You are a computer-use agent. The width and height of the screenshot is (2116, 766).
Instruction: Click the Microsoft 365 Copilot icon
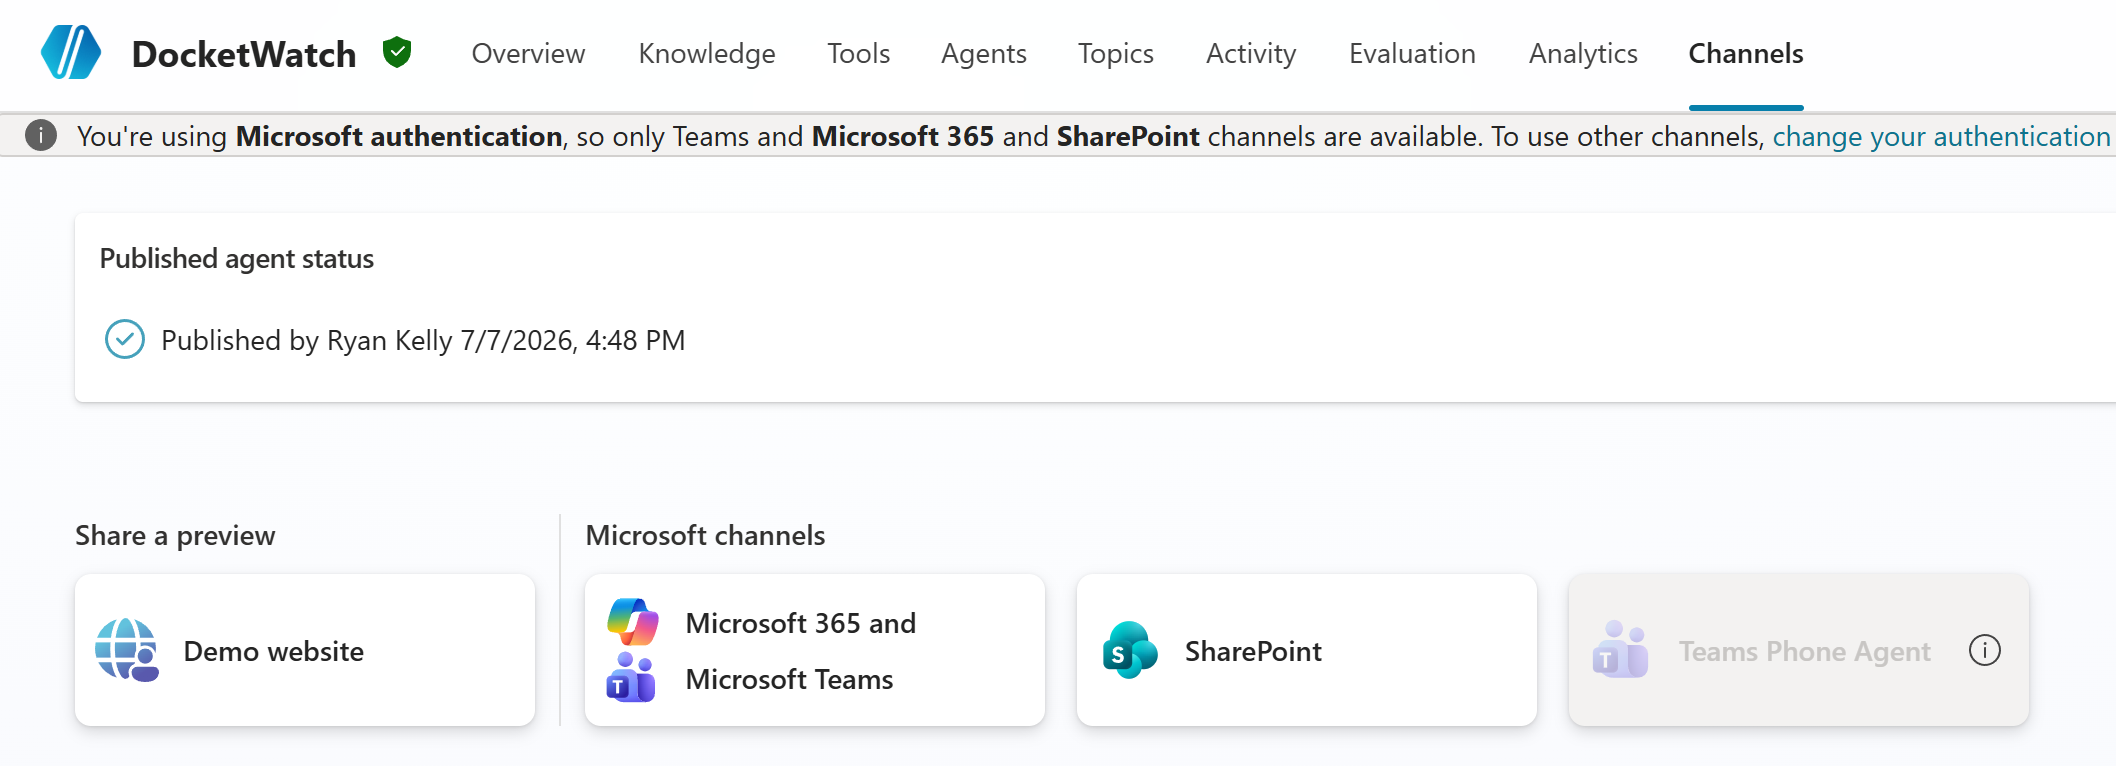(633, 622)
